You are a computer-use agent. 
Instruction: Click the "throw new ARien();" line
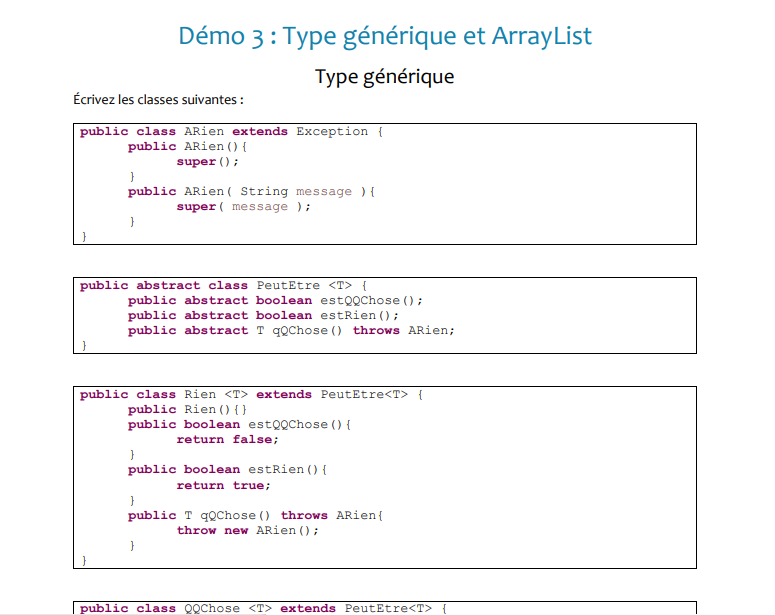coord(248,530)
